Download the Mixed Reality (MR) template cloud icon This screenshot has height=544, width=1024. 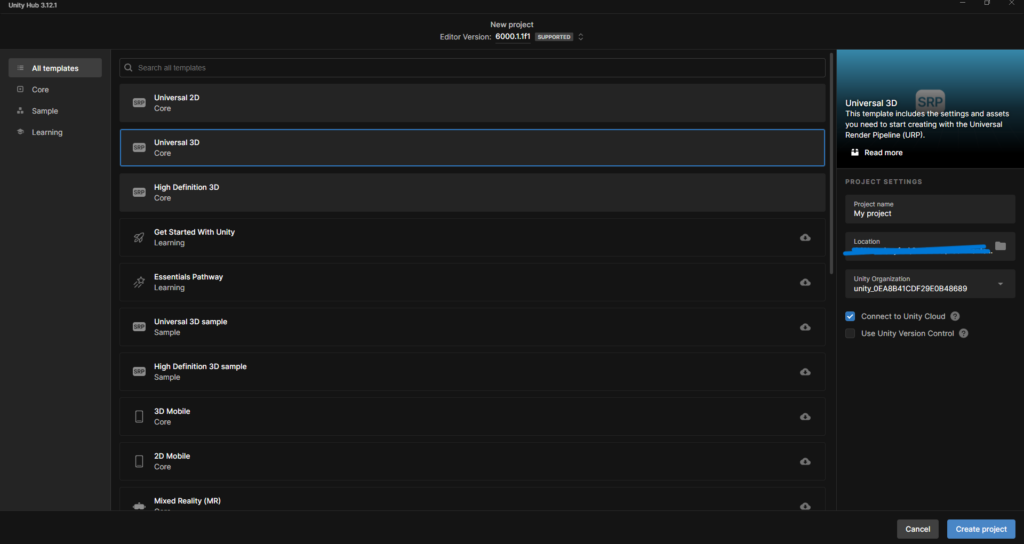point(805,506)
